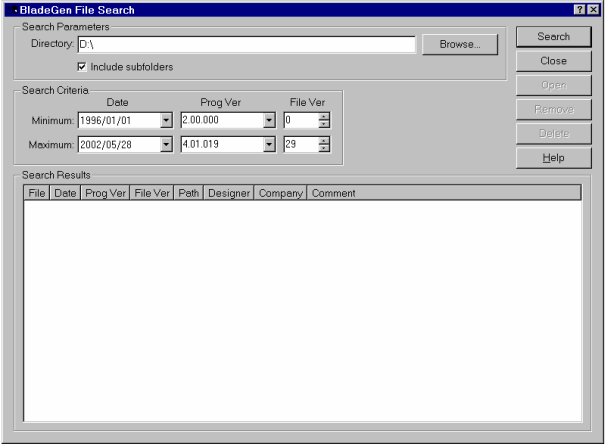Increase the Minimum File Ver spinner value
Image resolution: width=605 pixels, height=444 pixels.
(323, 117)
